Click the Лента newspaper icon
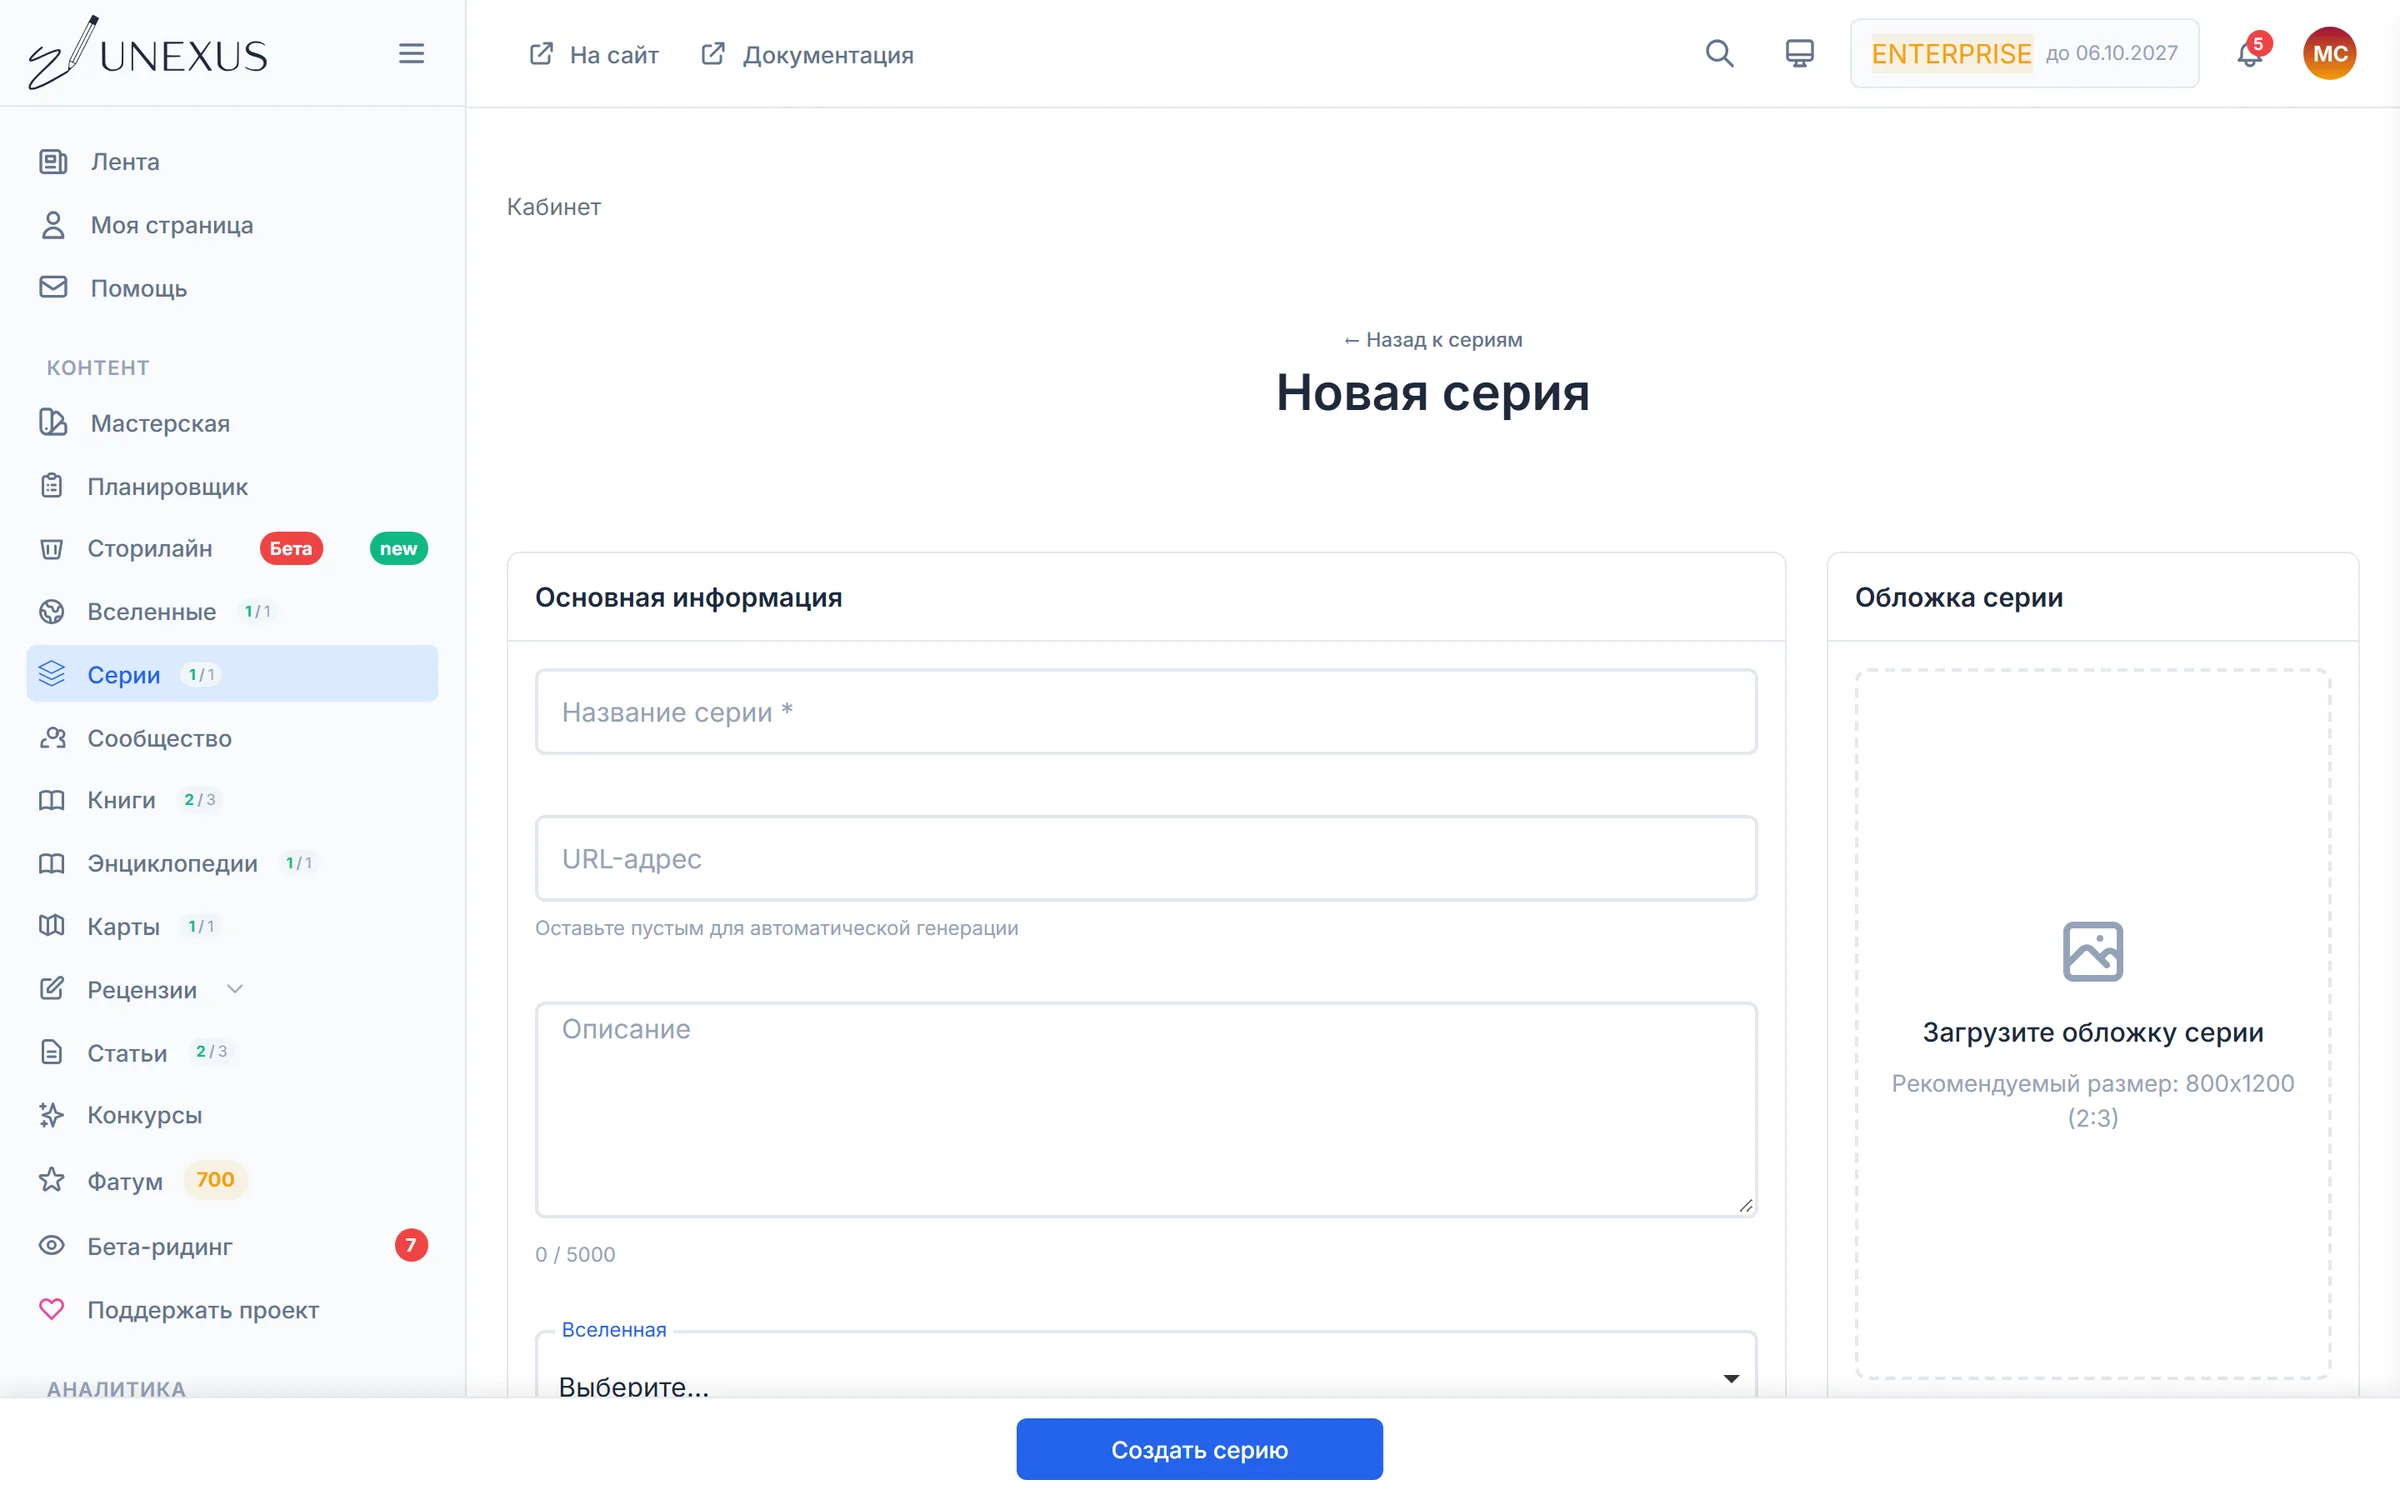This screenshot has height=1500, width=2400. pos(53,161)
